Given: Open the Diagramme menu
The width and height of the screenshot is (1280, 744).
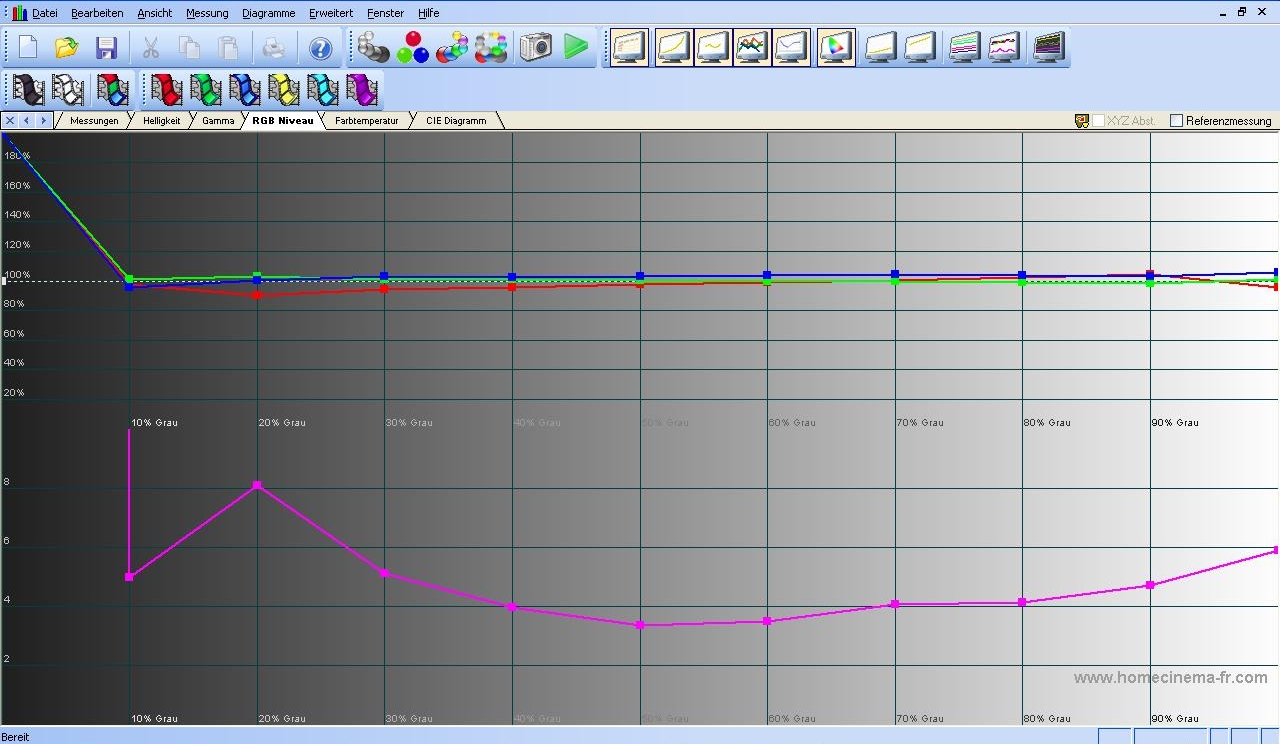Looking at the screenshot, I should click(x=268, y=13).
